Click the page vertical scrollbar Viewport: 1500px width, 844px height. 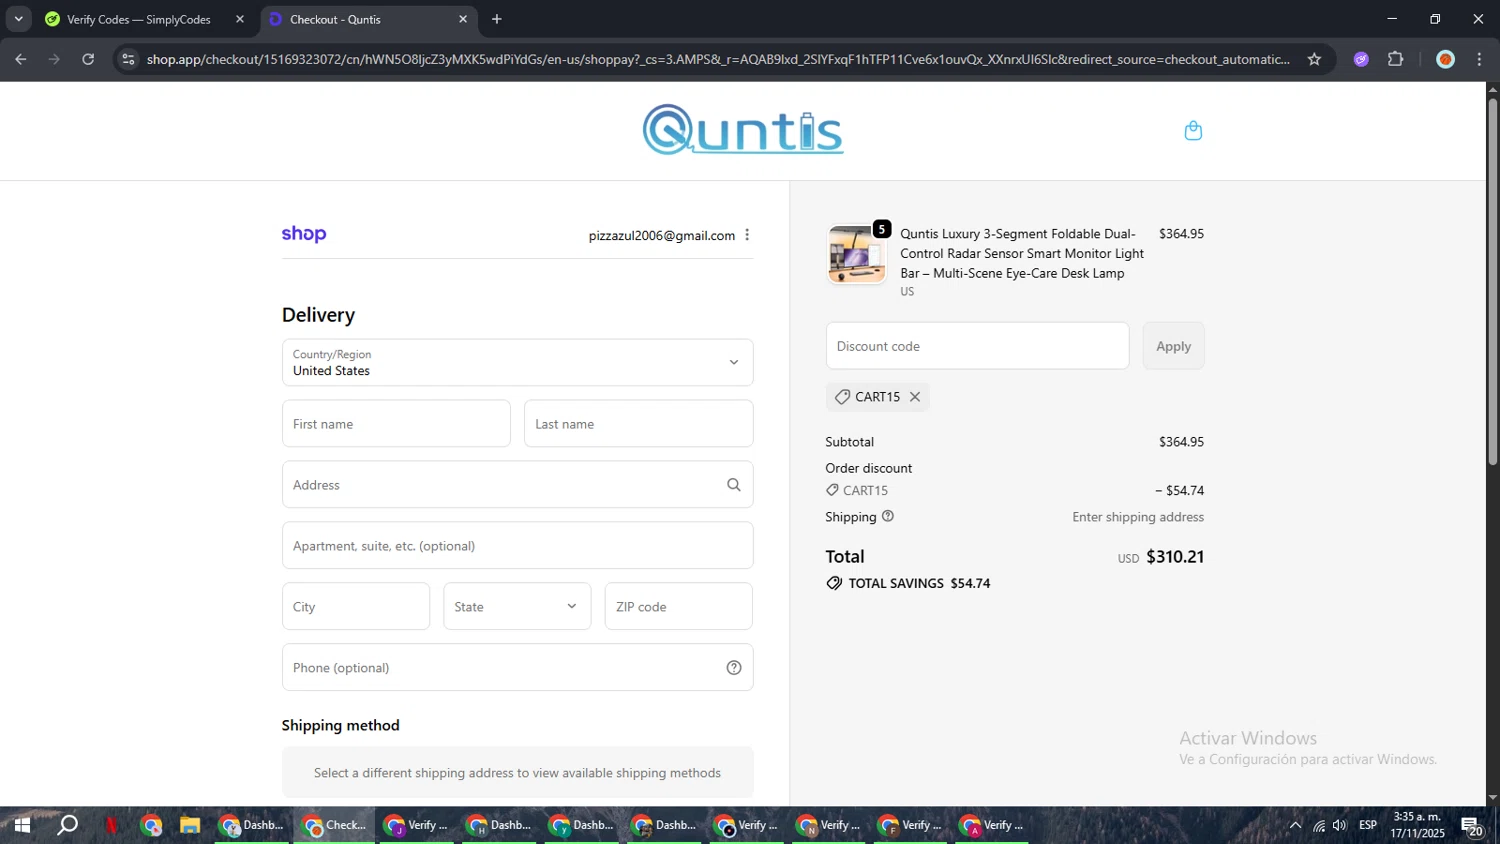pyautogui.click(x=1492, y=280)
